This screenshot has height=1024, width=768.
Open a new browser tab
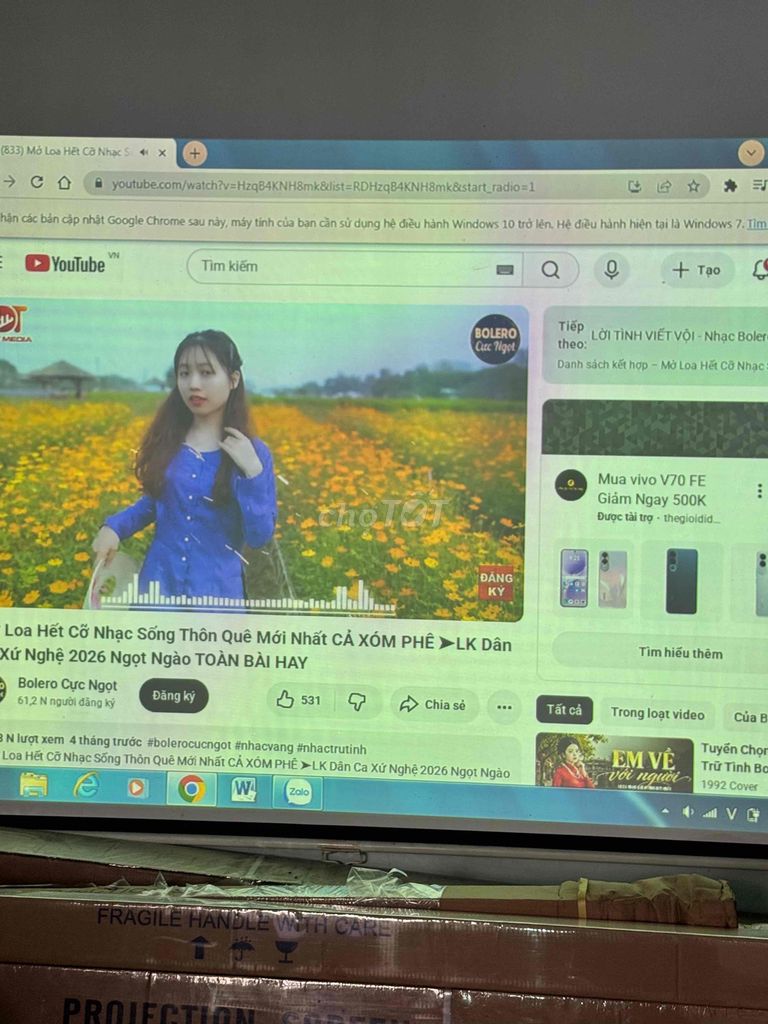(x=194, y=154)
